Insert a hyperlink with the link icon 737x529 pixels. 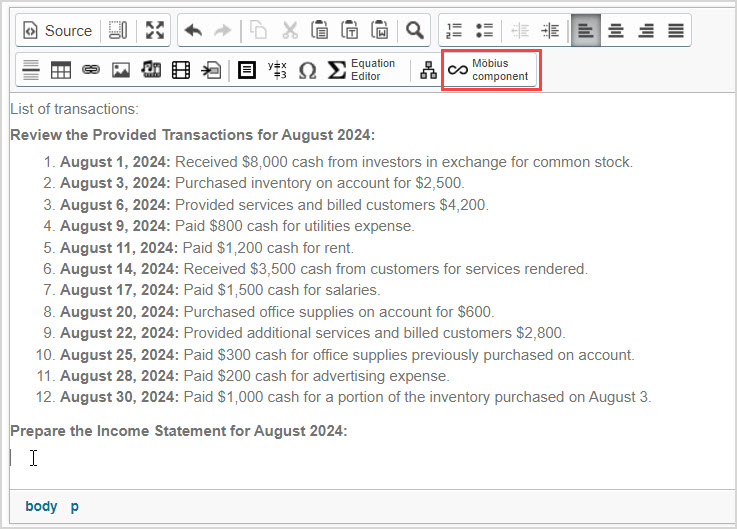click(91, 70)
